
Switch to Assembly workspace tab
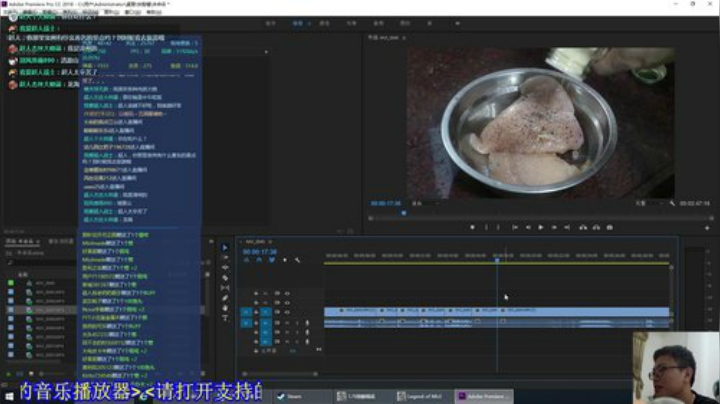[270, 23]
